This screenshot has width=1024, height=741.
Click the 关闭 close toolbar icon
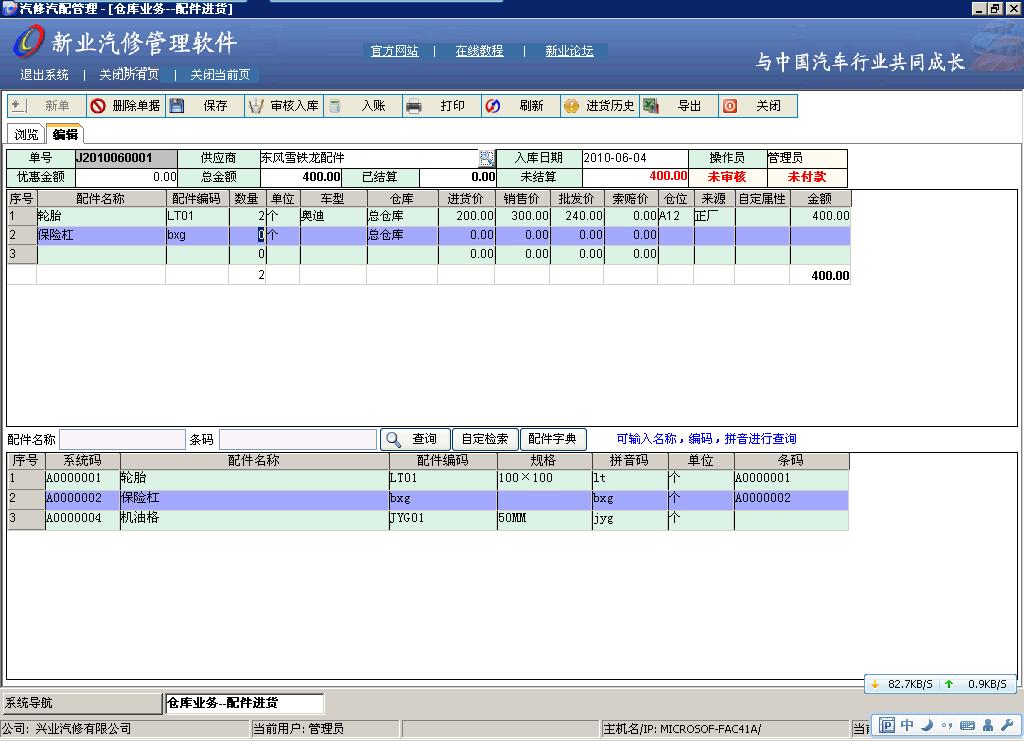pyautogui.click(x=730, y=106)
